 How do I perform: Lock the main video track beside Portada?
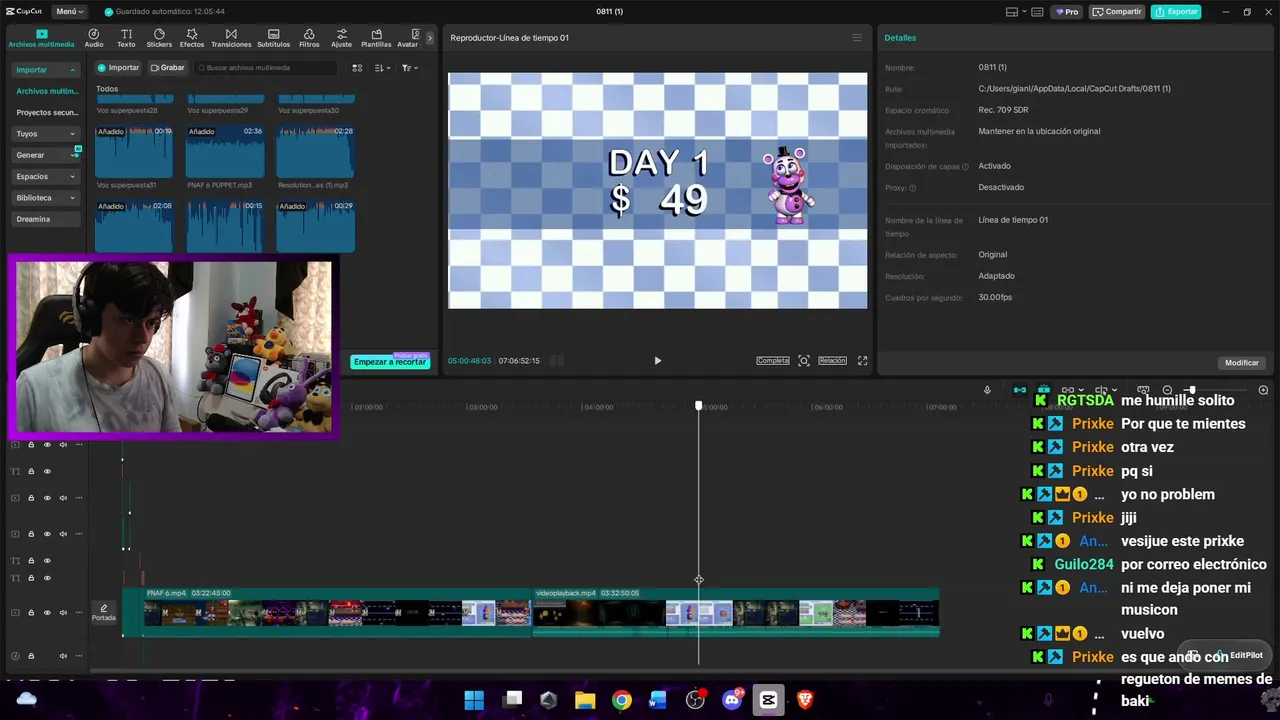[x=31, y=612]
